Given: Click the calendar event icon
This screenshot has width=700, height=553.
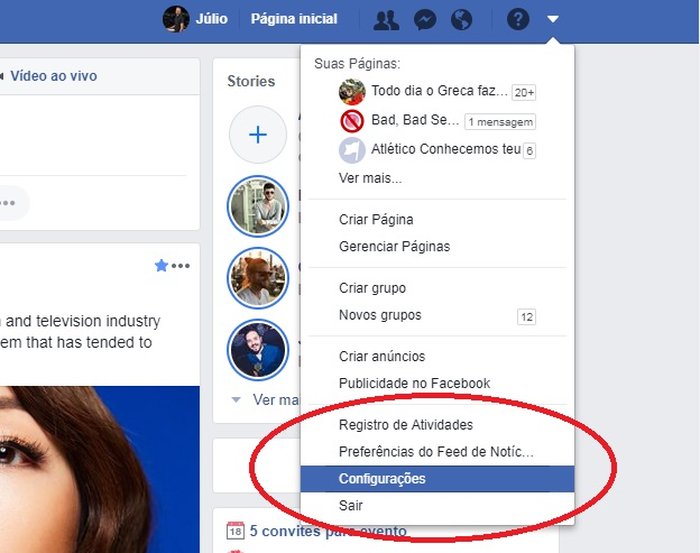Looking at the screenshot, I should click(x=235, y=531).
